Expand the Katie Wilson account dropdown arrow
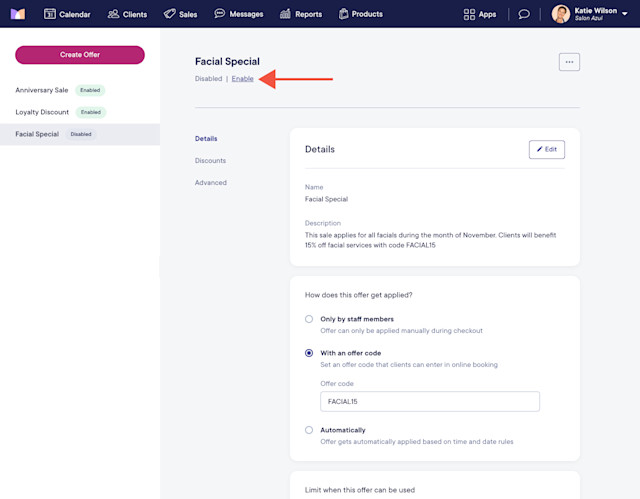 coord(624,14)
